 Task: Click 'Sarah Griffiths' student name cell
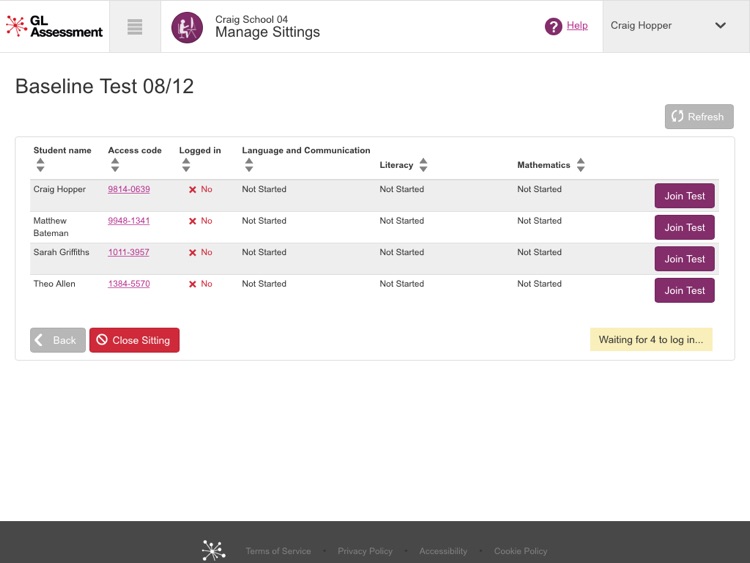[x=61, y=252]
